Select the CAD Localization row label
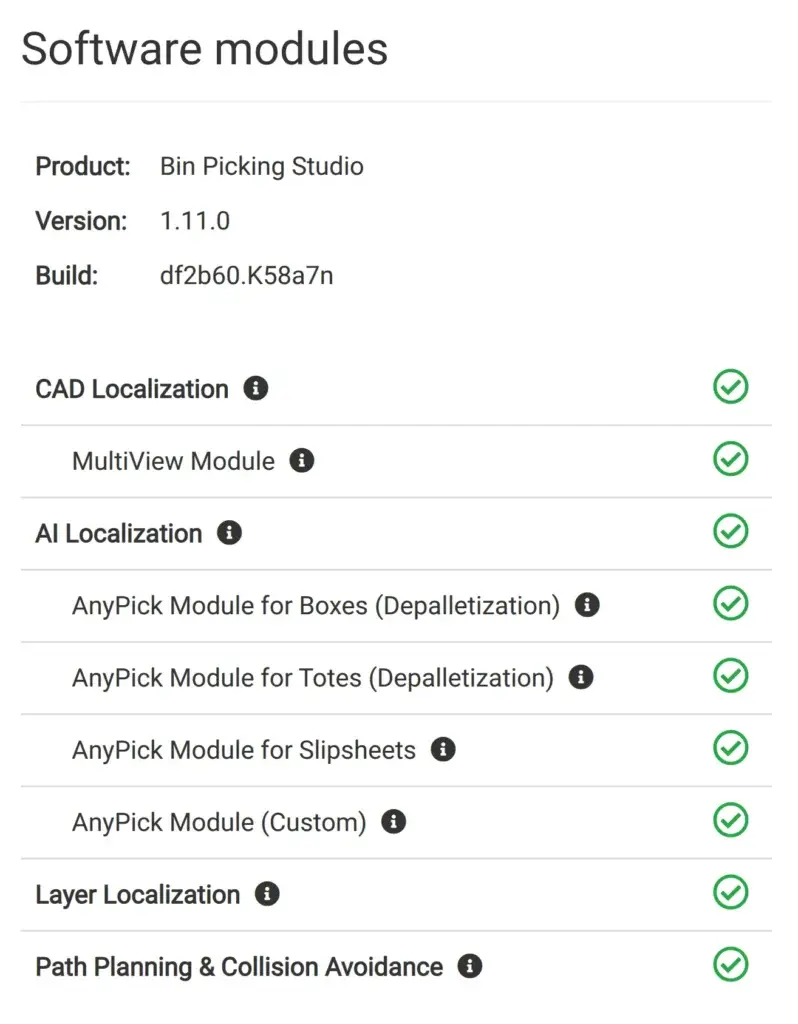798x1024 pixels. [x=132, y=389]
